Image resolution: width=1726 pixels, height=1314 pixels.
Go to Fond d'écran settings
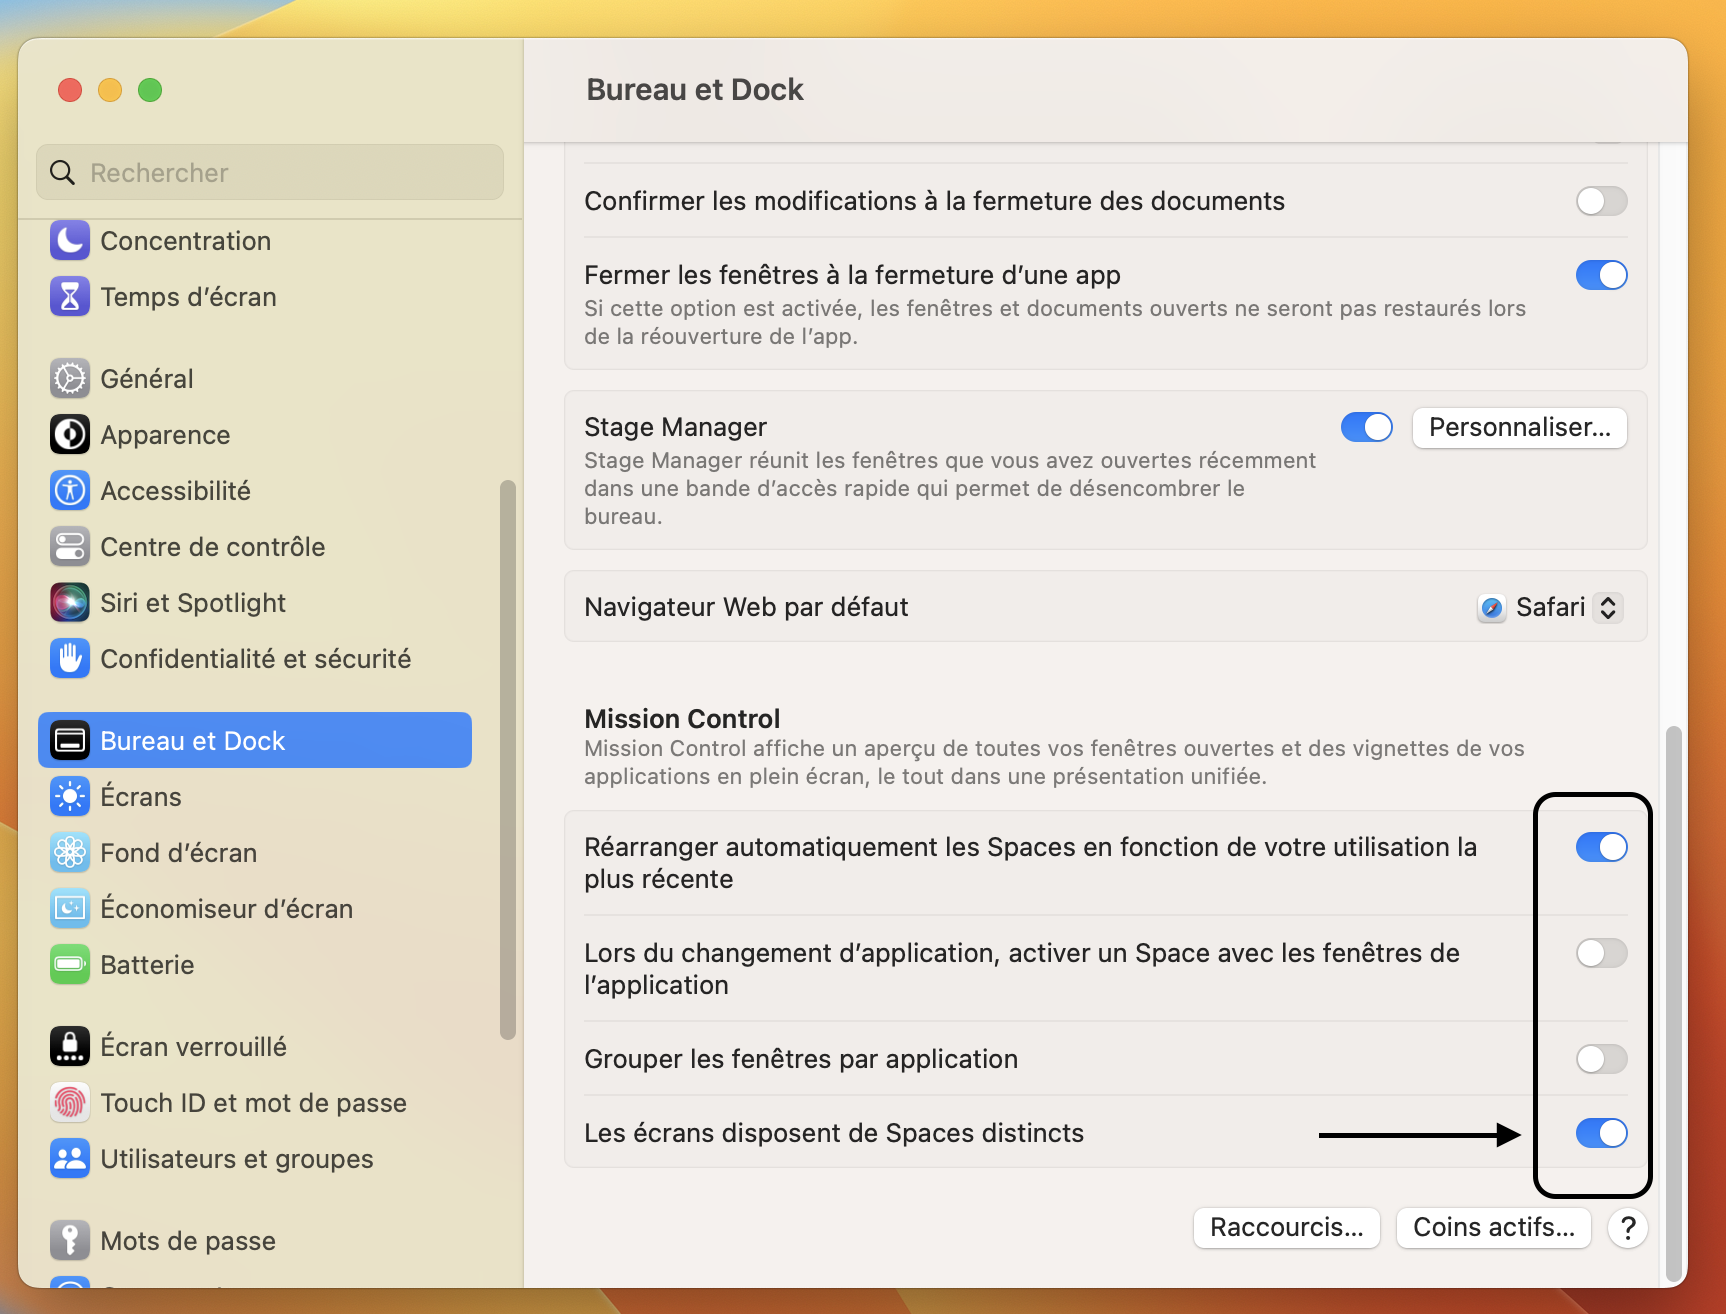click(x=178, y=853)
